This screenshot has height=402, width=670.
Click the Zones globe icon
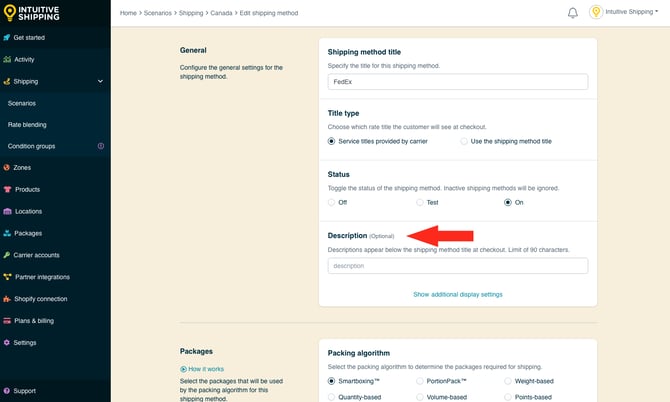coord(6,167)
